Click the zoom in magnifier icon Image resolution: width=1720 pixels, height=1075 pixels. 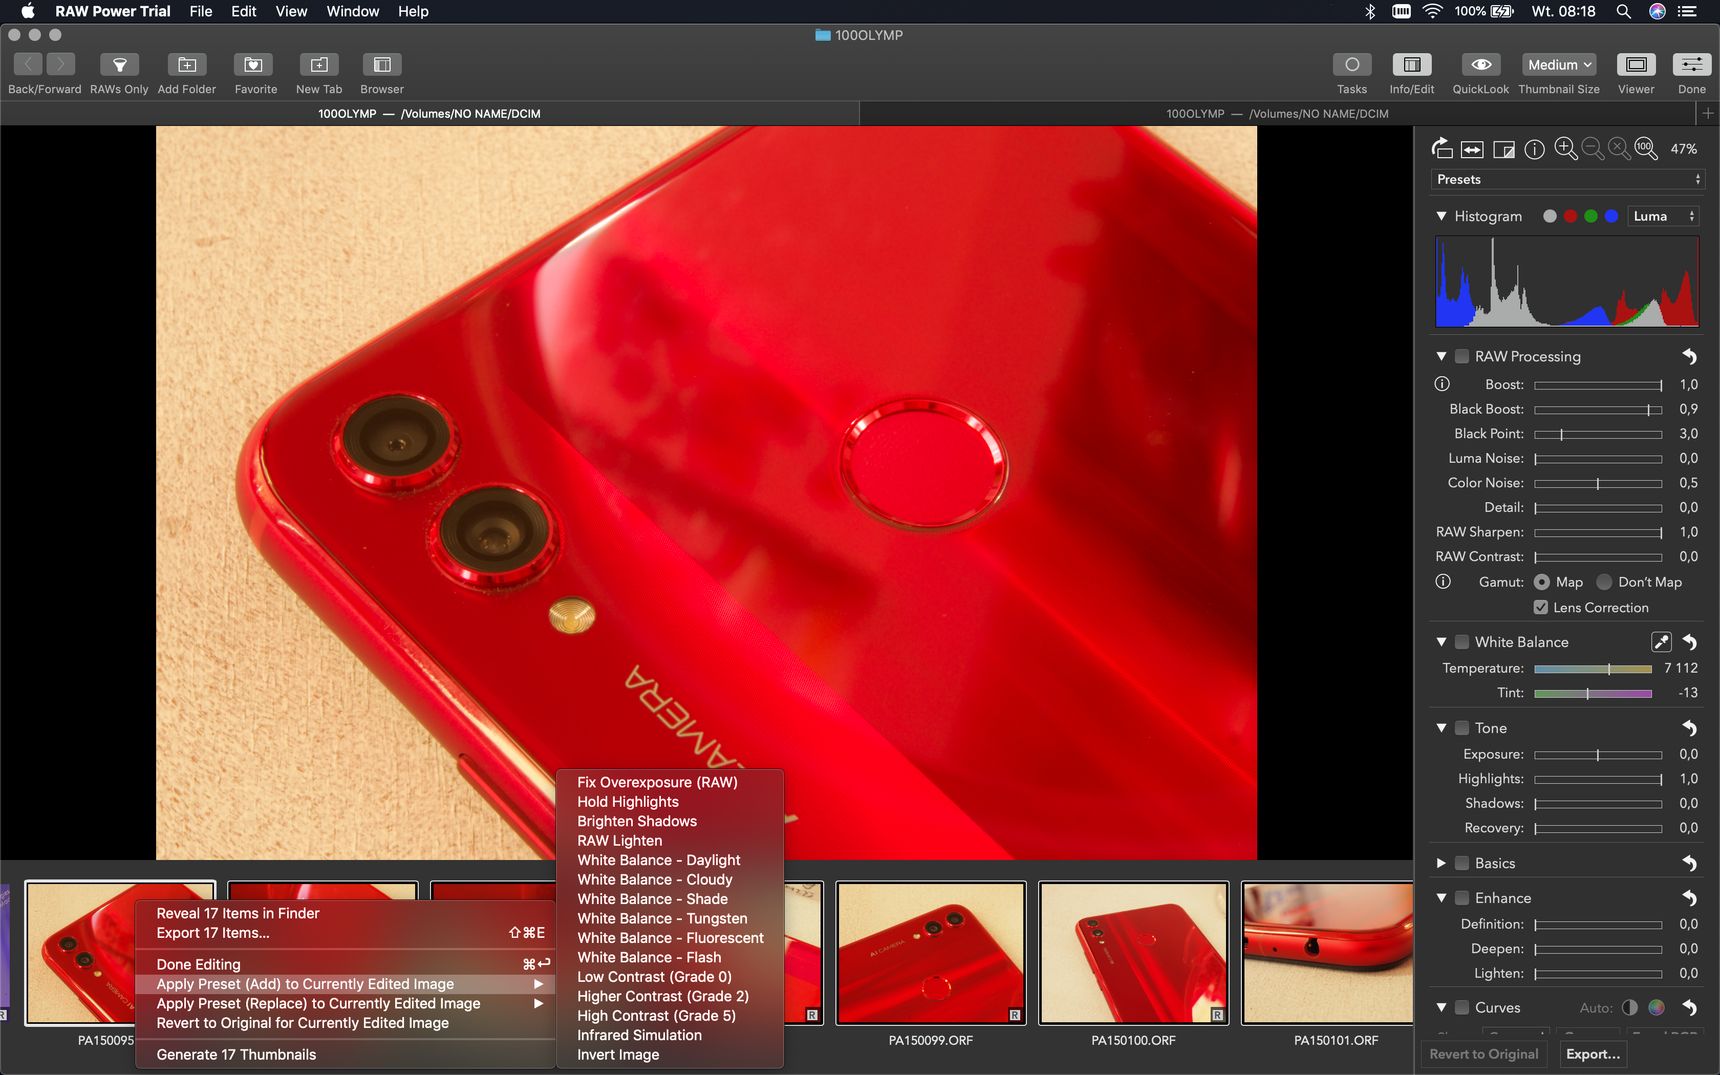coord(1566,149)
